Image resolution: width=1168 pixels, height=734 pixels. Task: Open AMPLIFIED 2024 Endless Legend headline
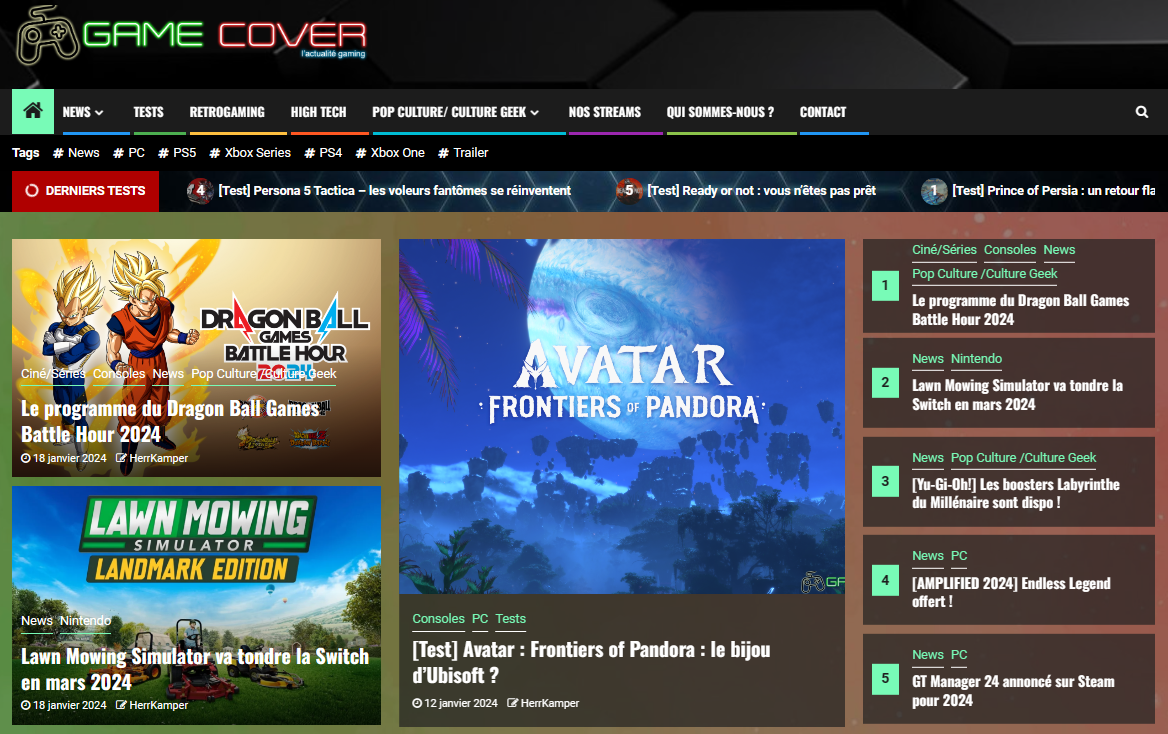pos(1011,592)
